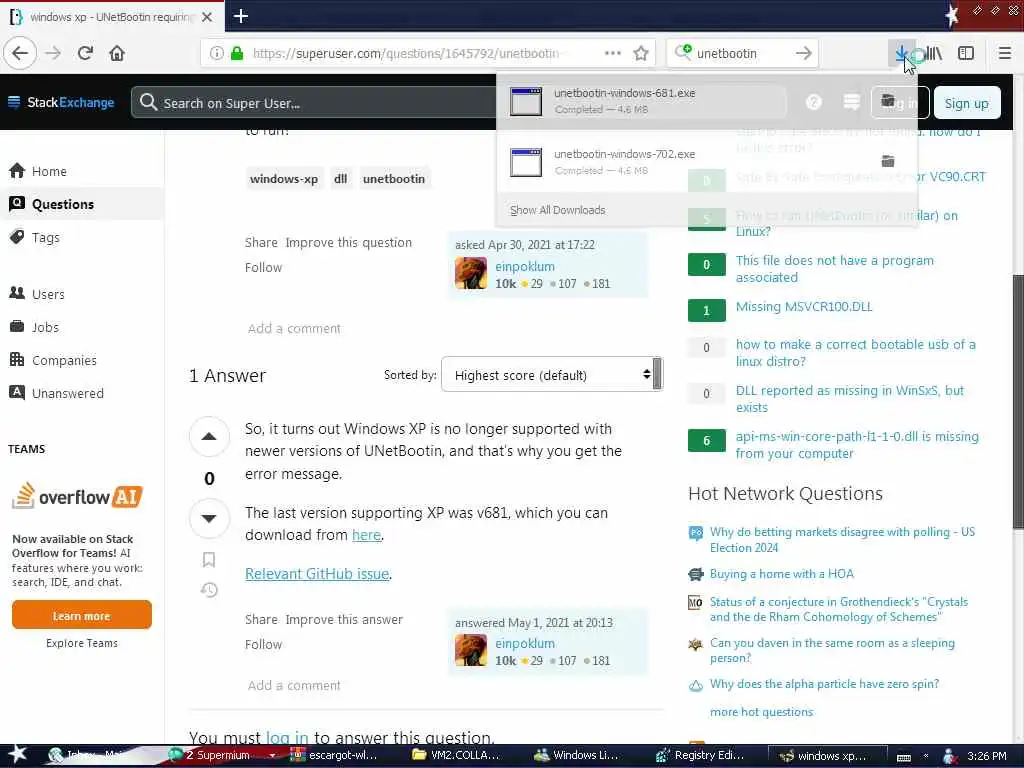The width and height of the screenshot is (1024, 768).
Task: Open the site information icon in address bar
Action: pyautogui.click(x=217, y=53)
